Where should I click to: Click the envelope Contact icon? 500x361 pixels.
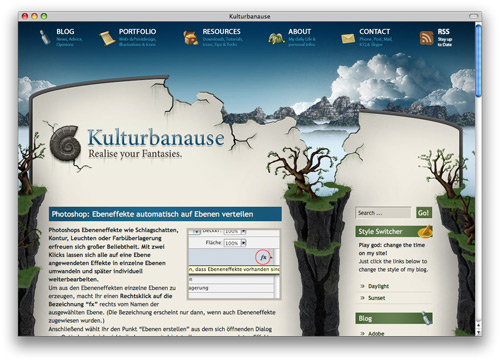348,39
